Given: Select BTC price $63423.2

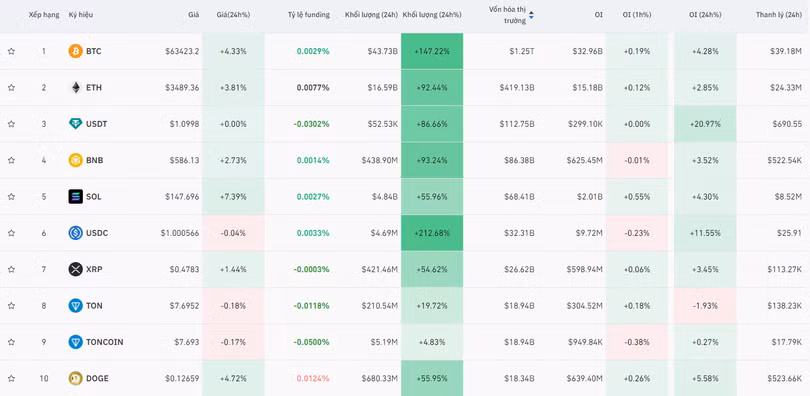Looking at the screenshot, I should (x=182, y=51).
